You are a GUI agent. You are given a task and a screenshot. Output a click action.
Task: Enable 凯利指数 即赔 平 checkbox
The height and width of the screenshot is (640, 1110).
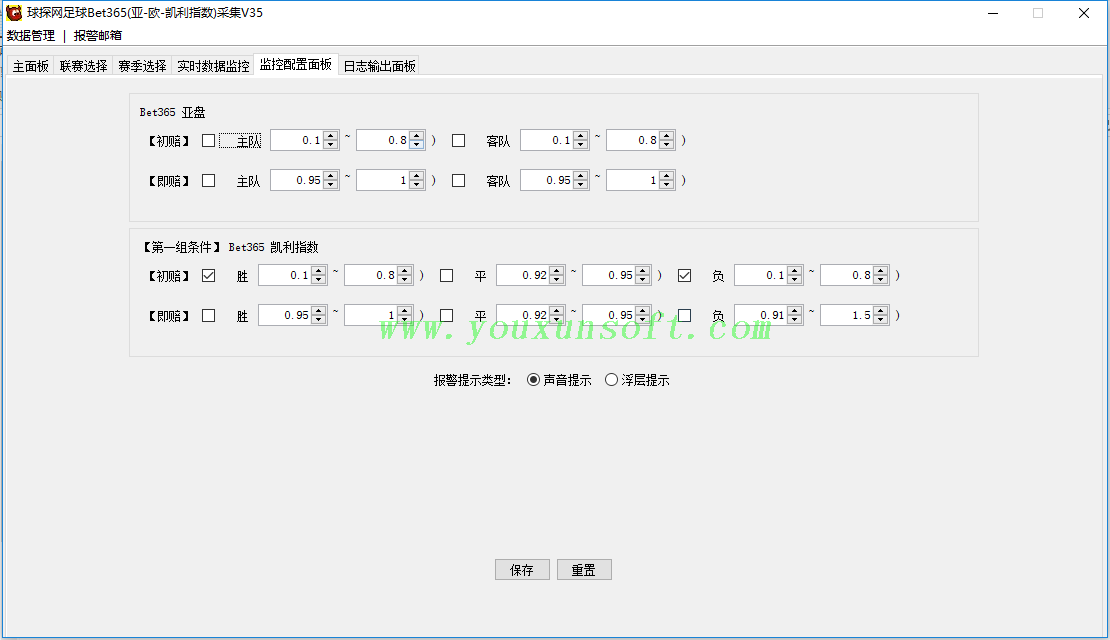447,315
